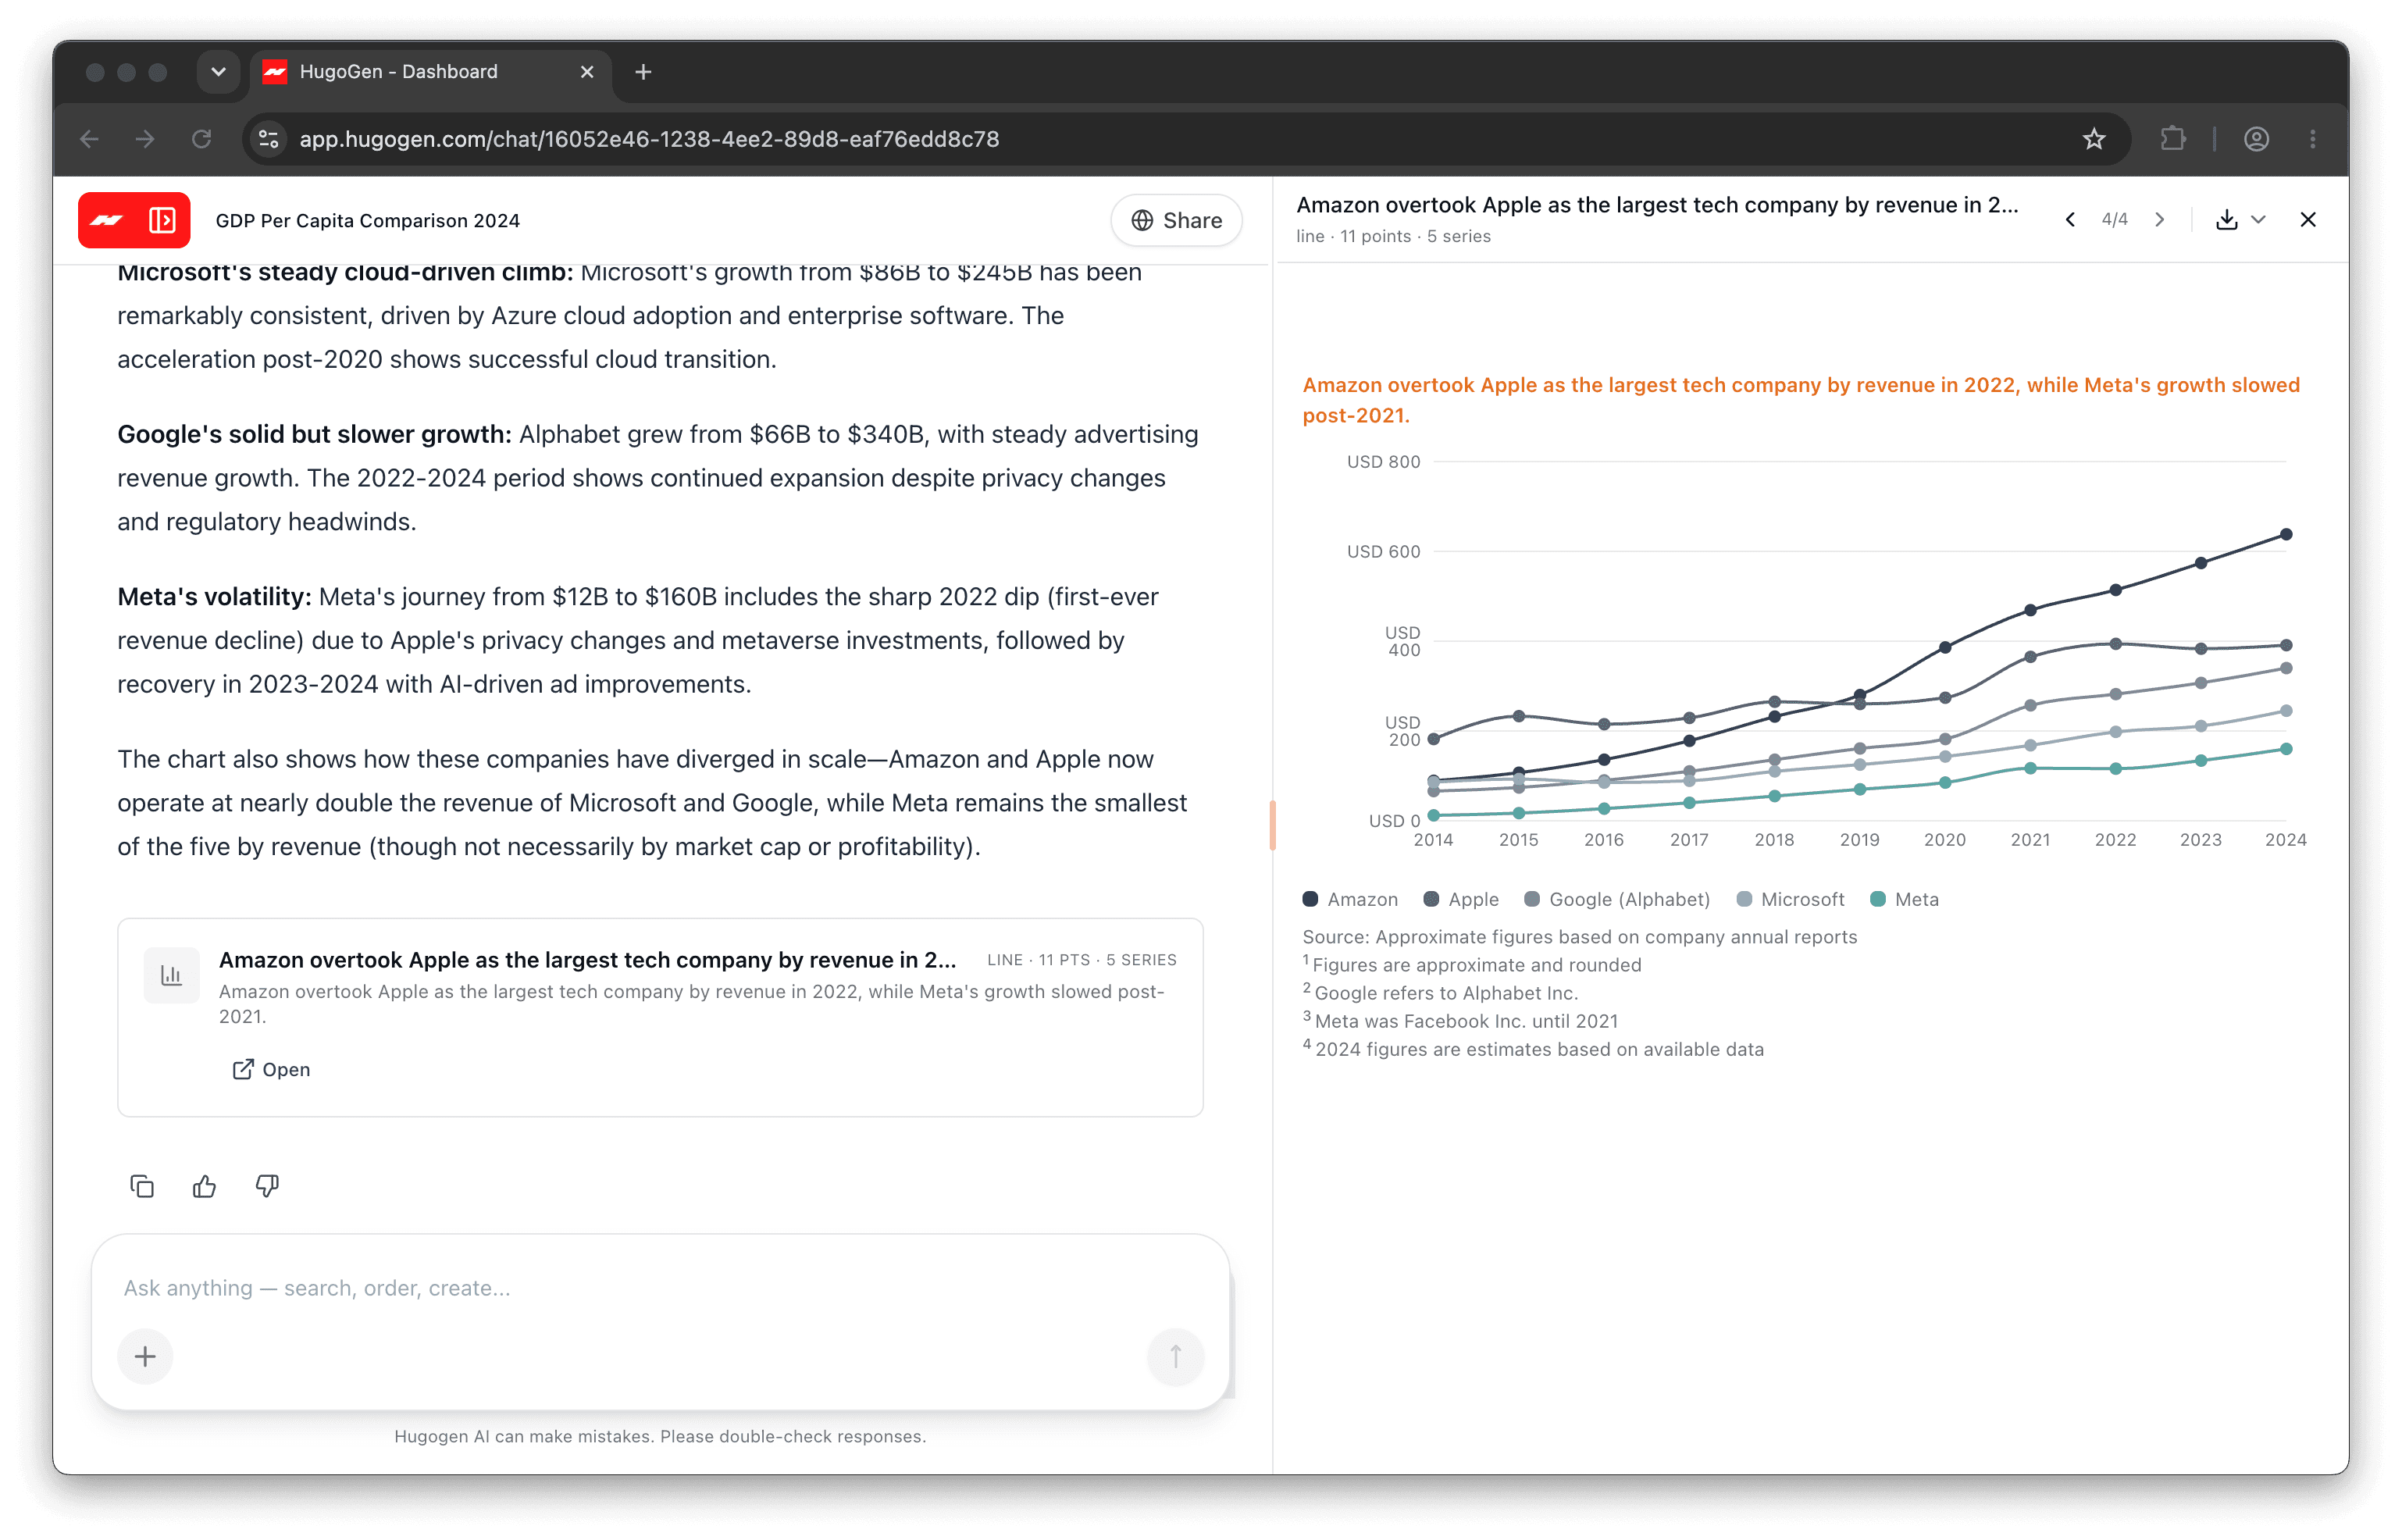
Task: Toggle Apple series in chart legend
Action: click(x=1461, y=899)
